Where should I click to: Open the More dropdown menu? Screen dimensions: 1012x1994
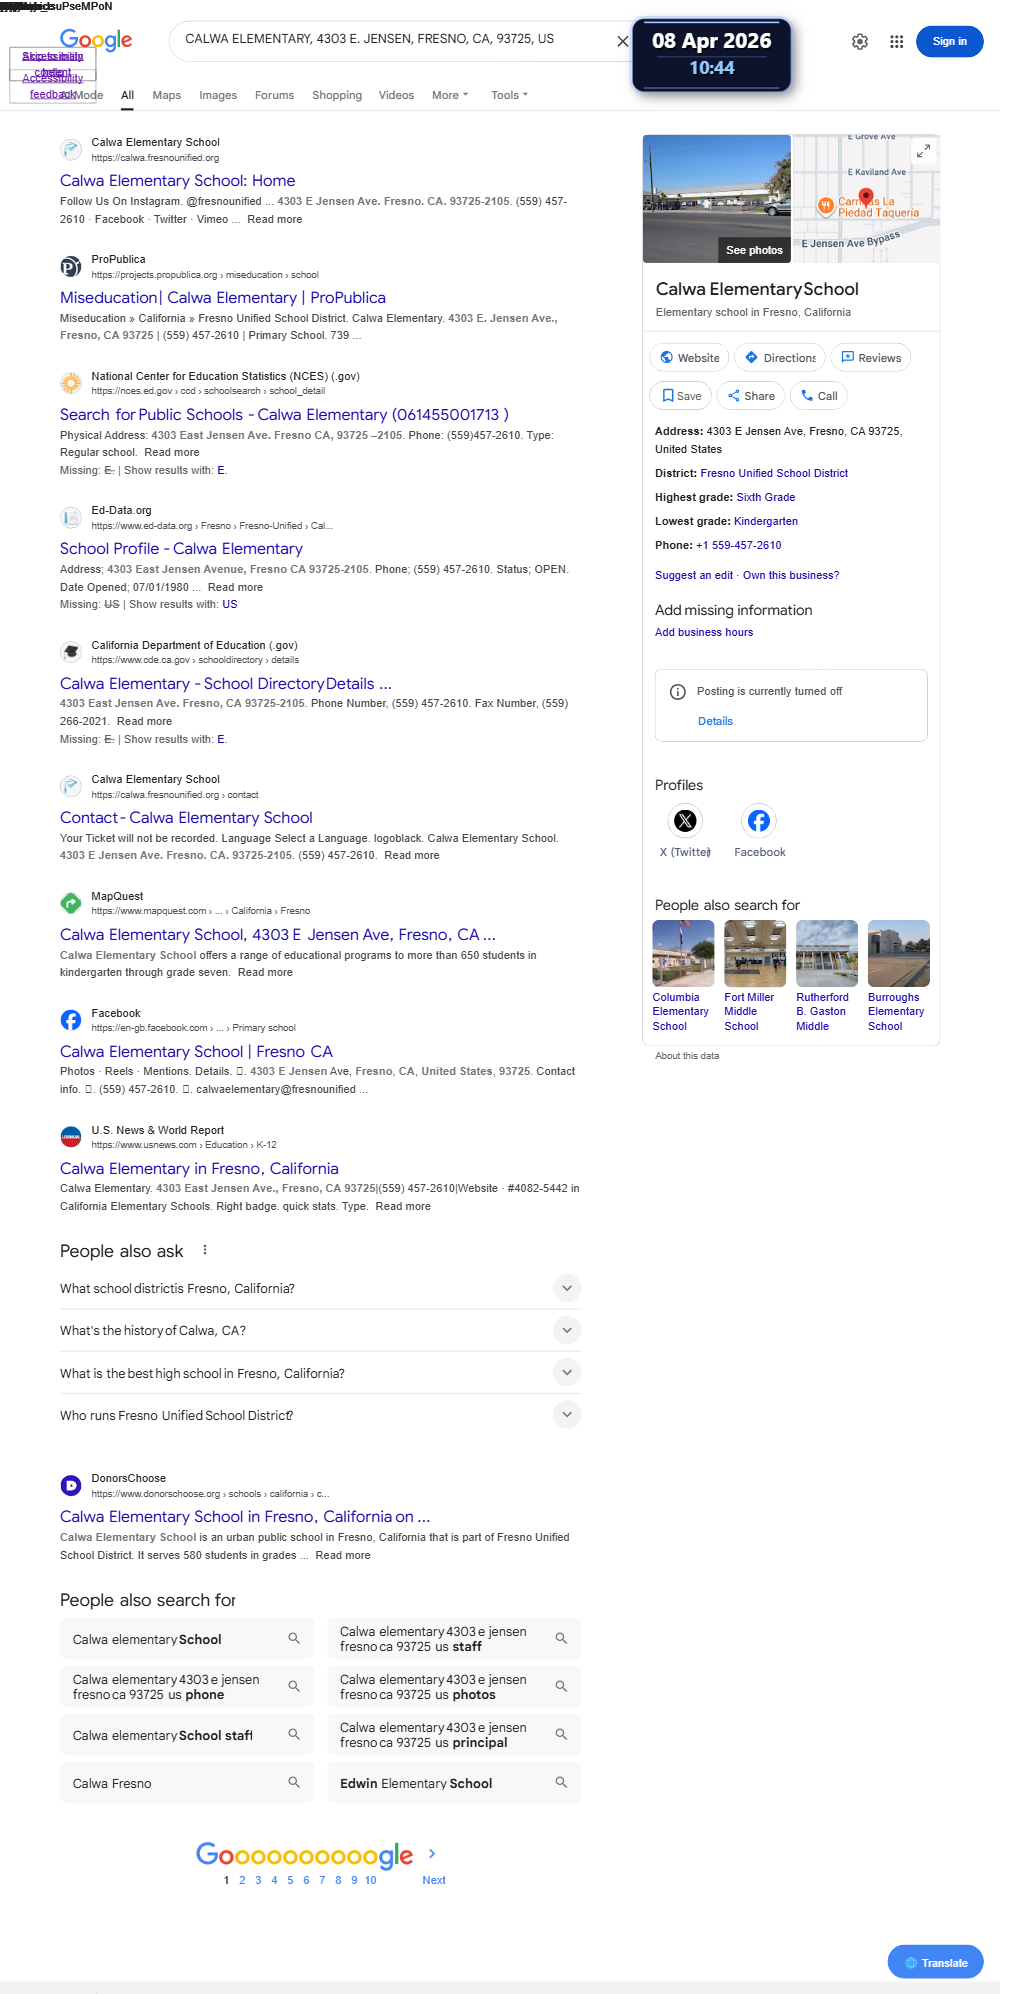[x=450, y=95]
